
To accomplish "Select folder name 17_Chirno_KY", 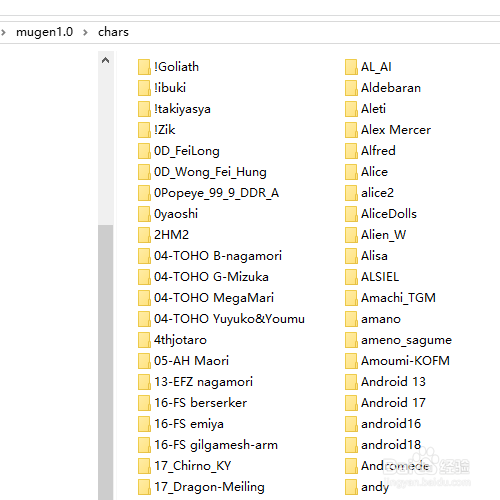I will (192, 466).
